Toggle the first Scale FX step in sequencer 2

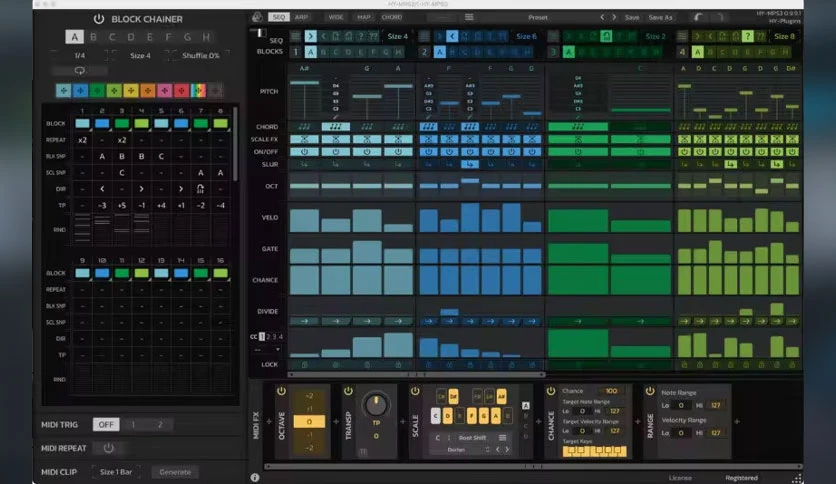tap(428, 140)
